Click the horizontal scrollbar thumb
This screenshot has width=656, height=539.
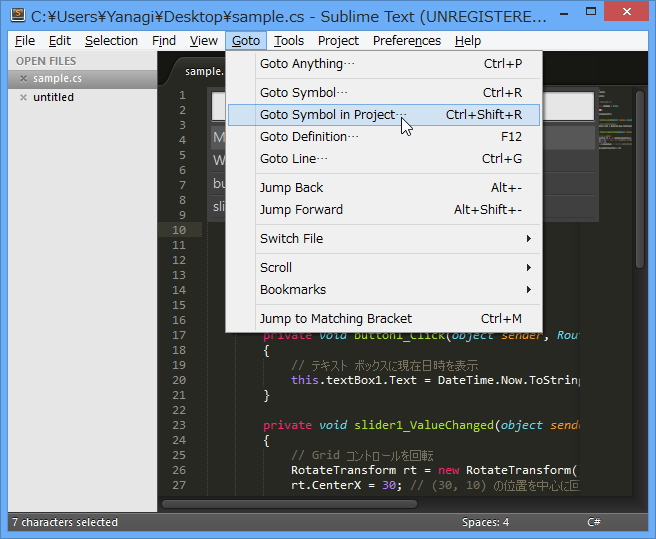tap(290, 504)
